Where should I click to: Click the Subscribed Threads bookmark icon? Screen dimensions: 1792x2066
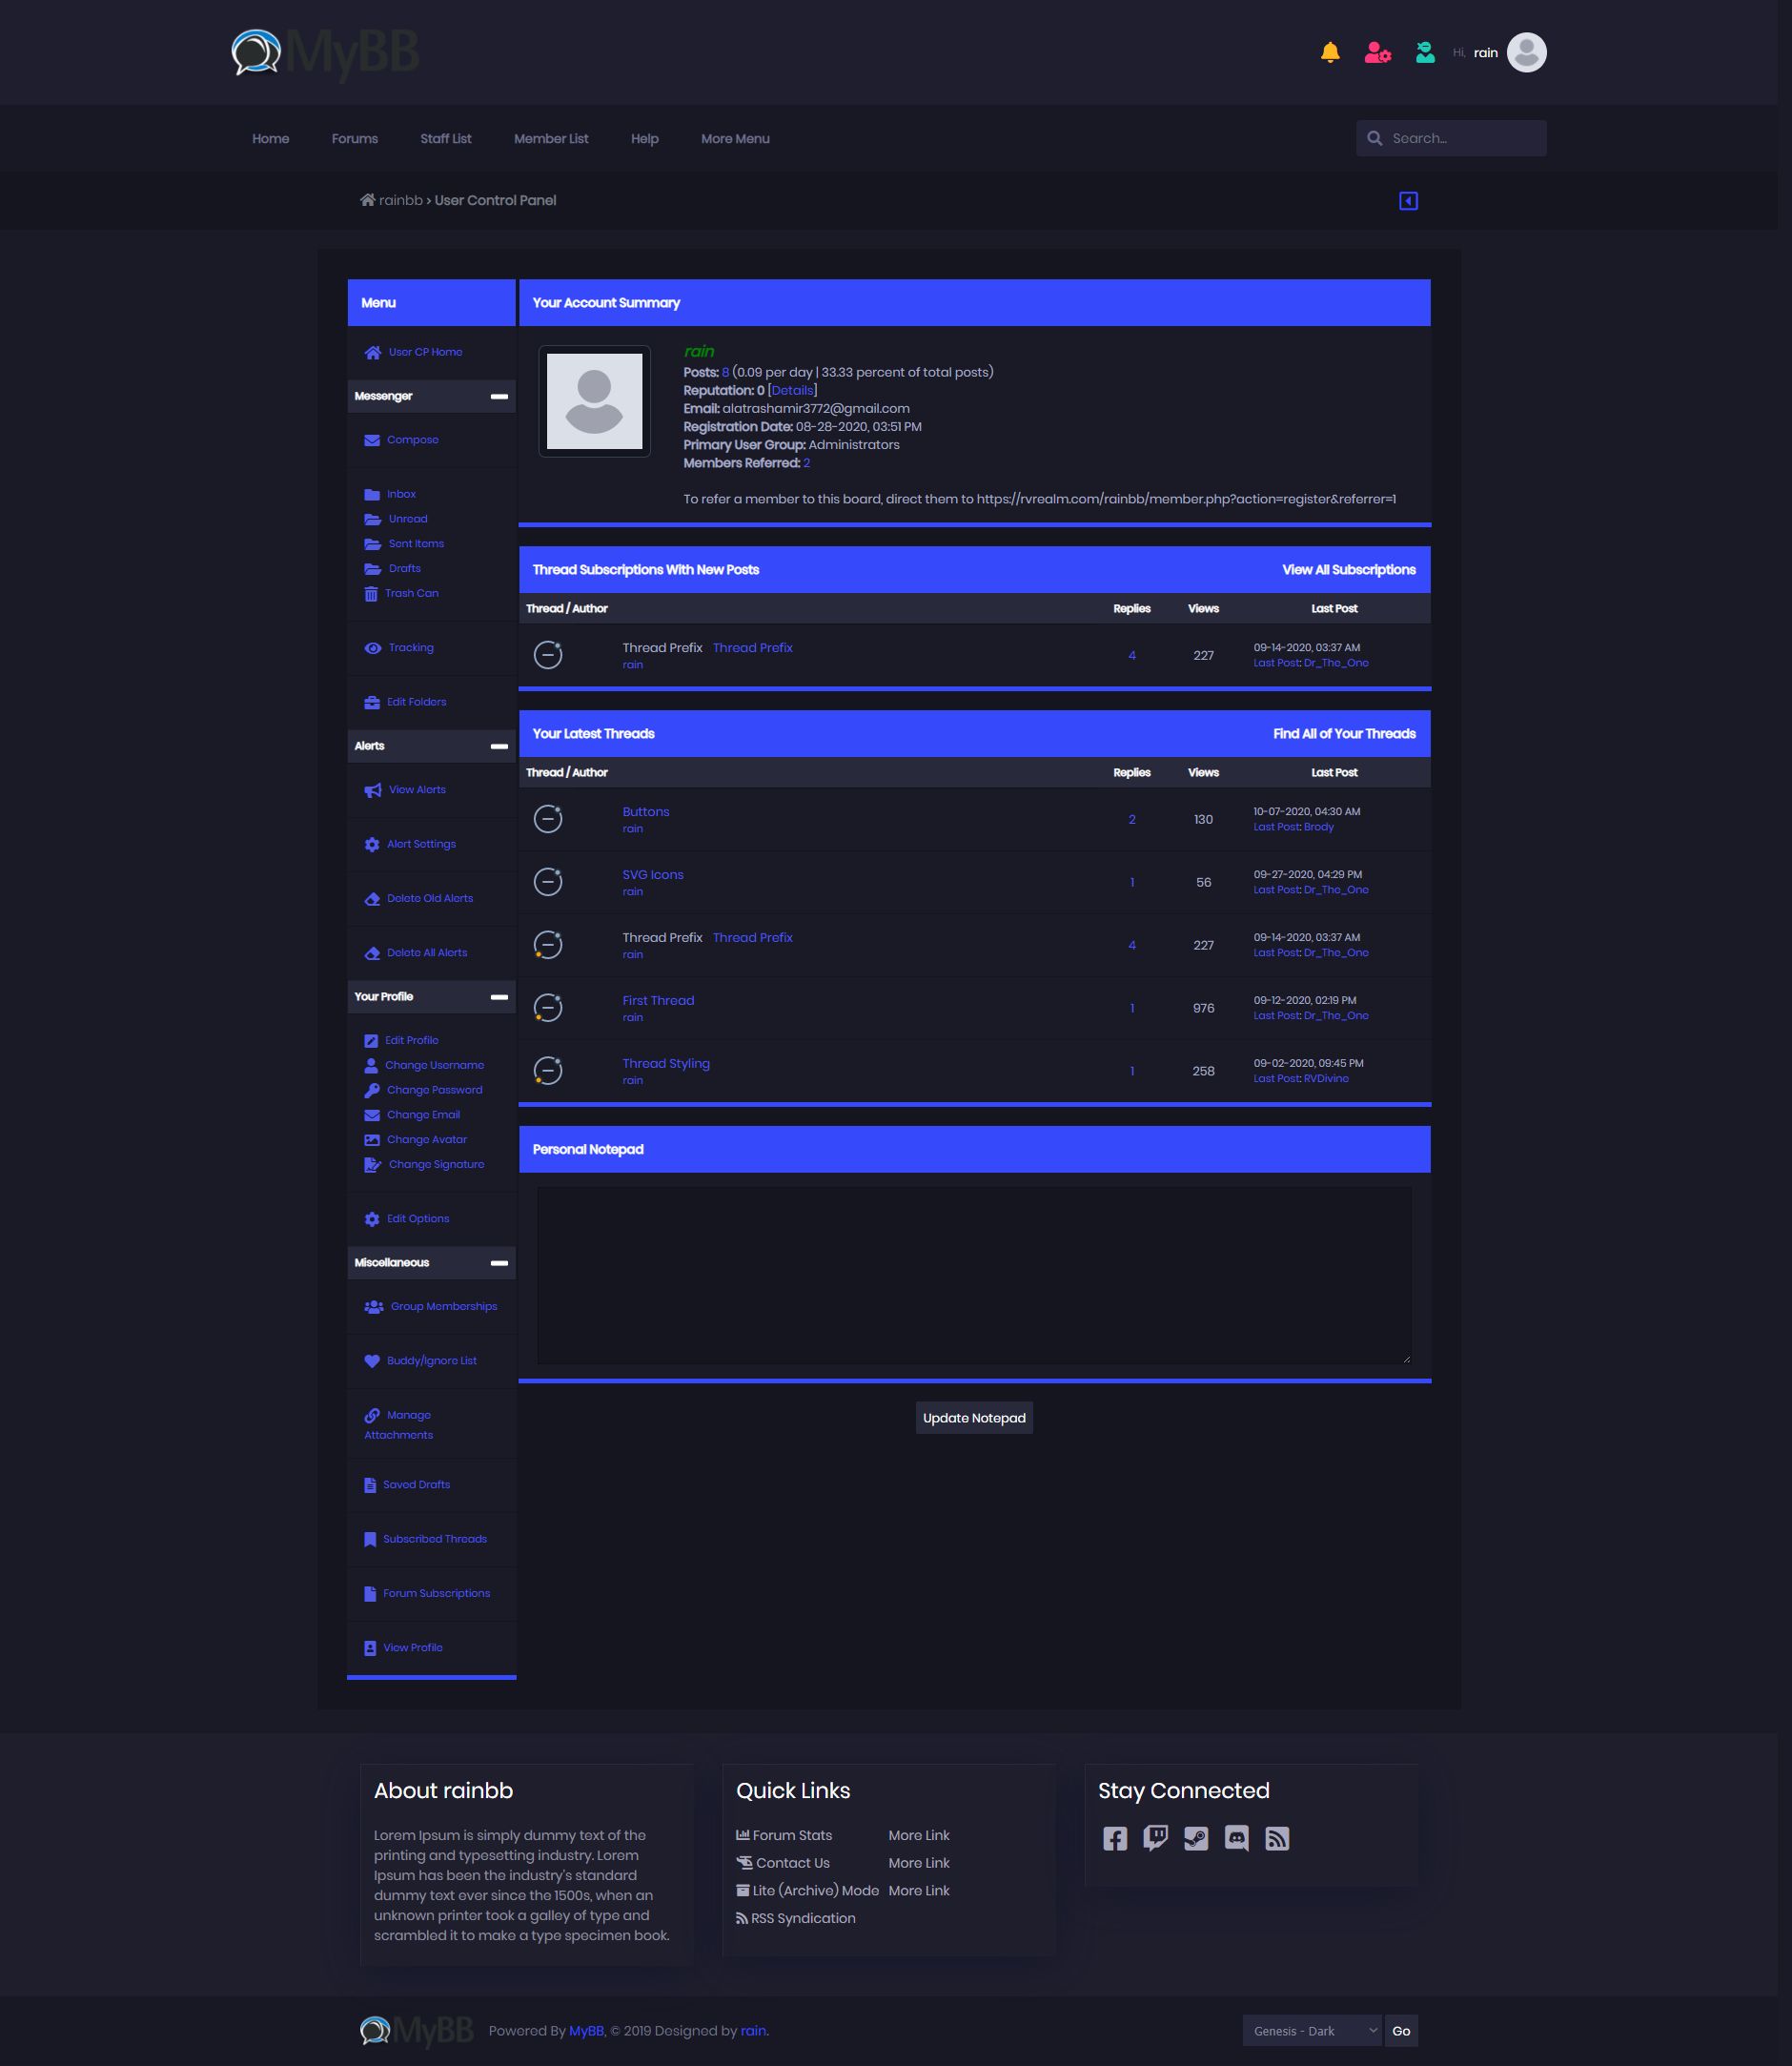tap(370, 1539)
